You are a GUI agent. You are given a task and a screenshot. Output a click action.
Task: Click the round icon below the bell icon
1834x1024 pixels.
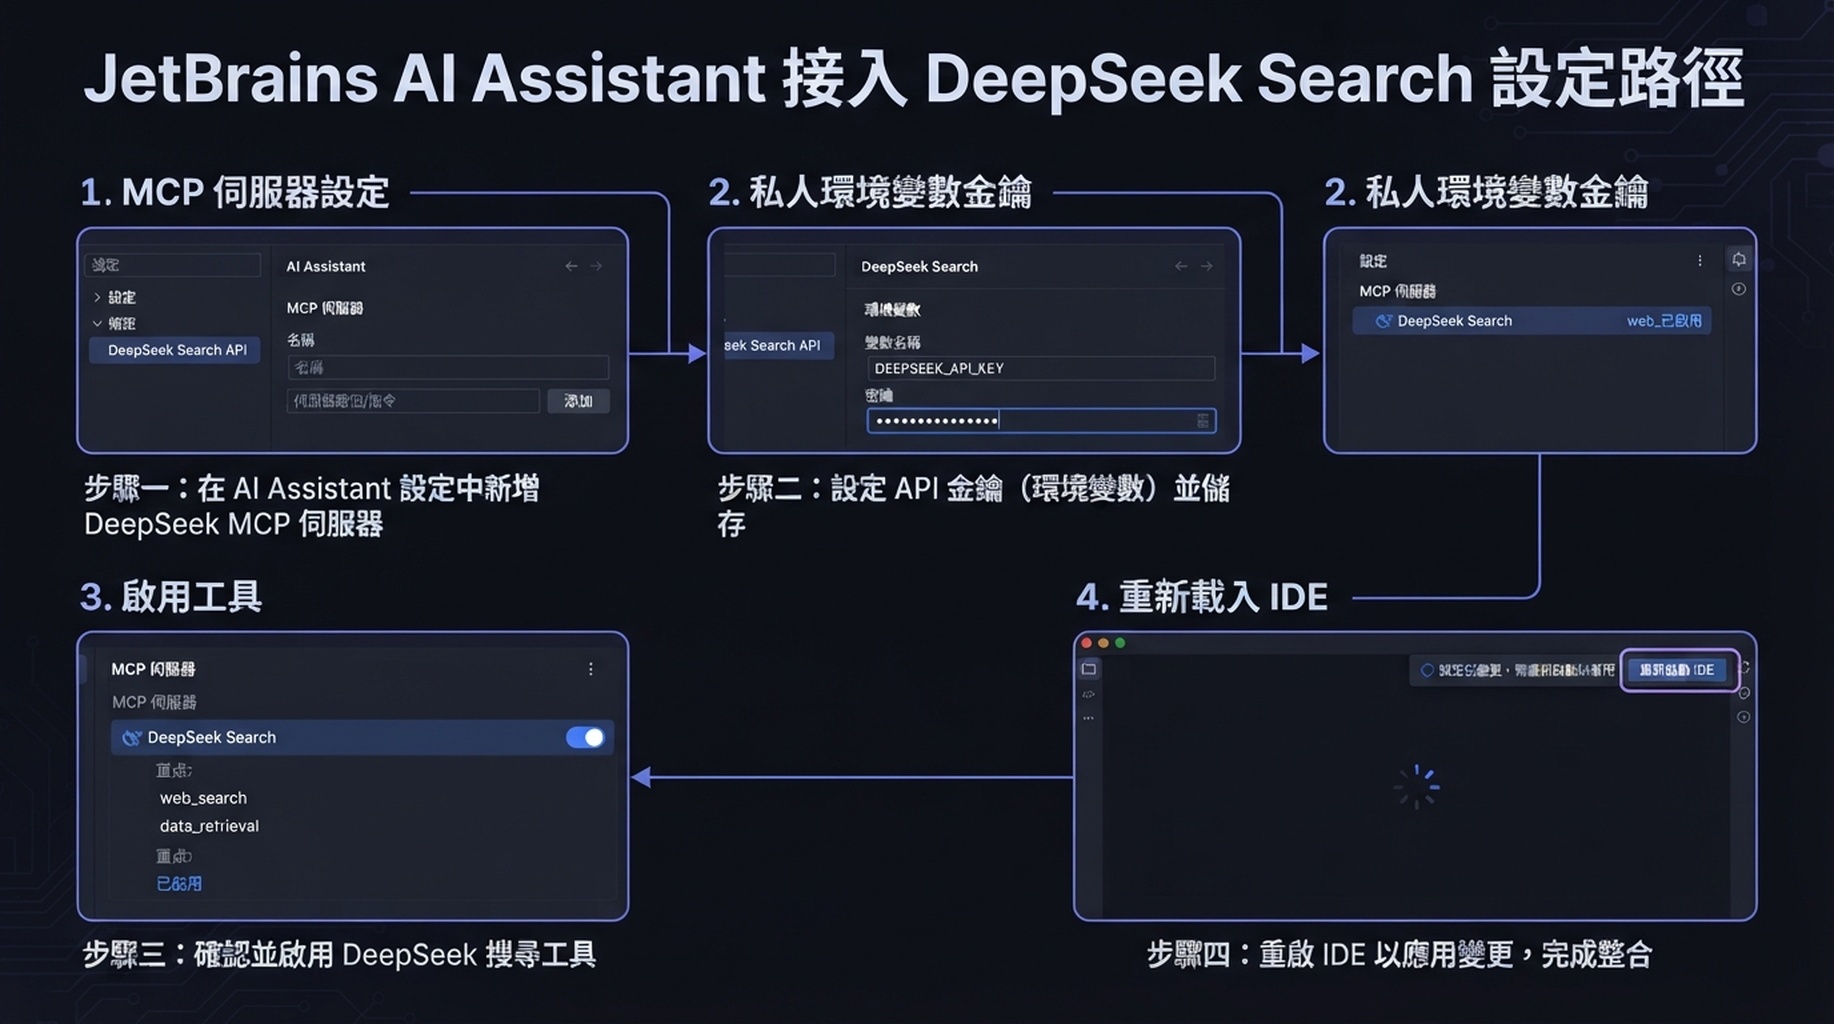1739,289
